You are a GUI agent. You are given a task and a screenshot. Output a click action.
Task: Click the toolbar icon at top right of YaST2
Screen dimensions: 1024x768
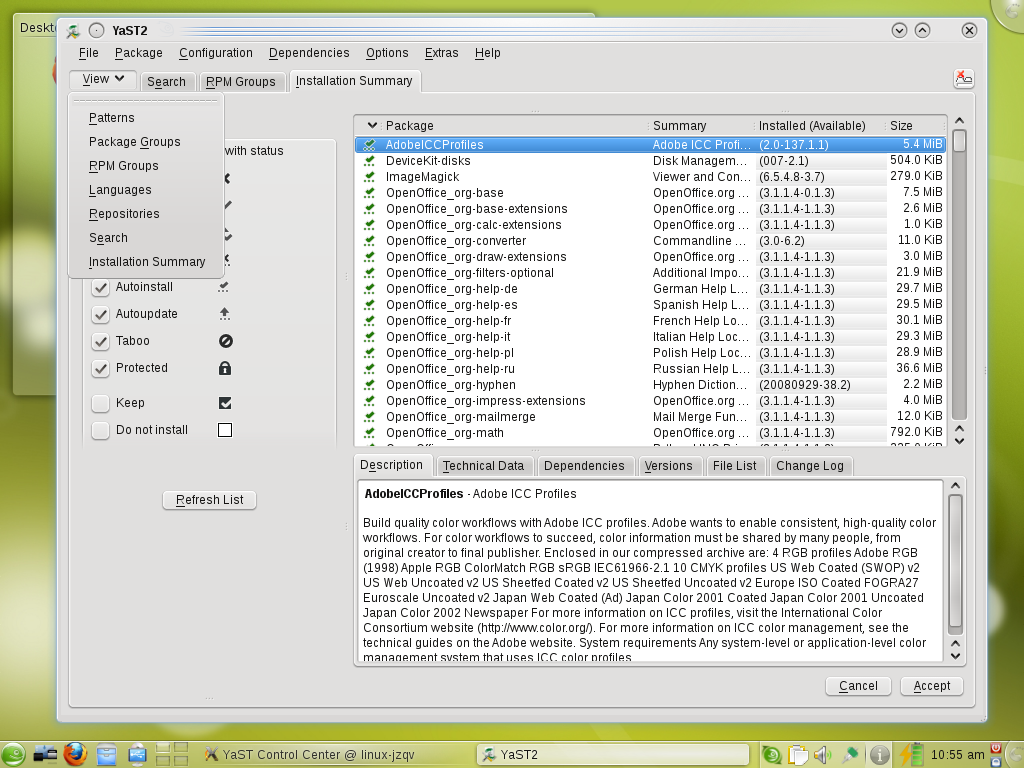click(x=962, y=80)
